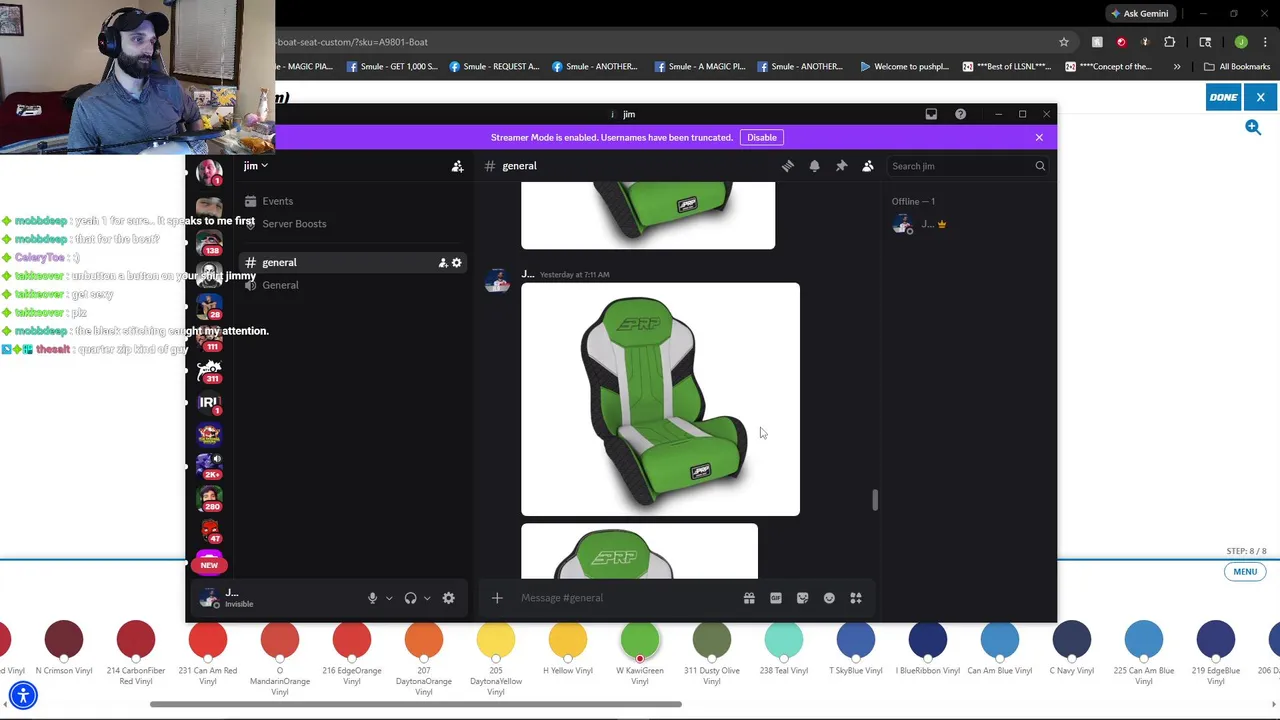Screen dimensions: 1280x720
Task: Click message author avatar at 7:11 AM
Action: coord(497,282)
